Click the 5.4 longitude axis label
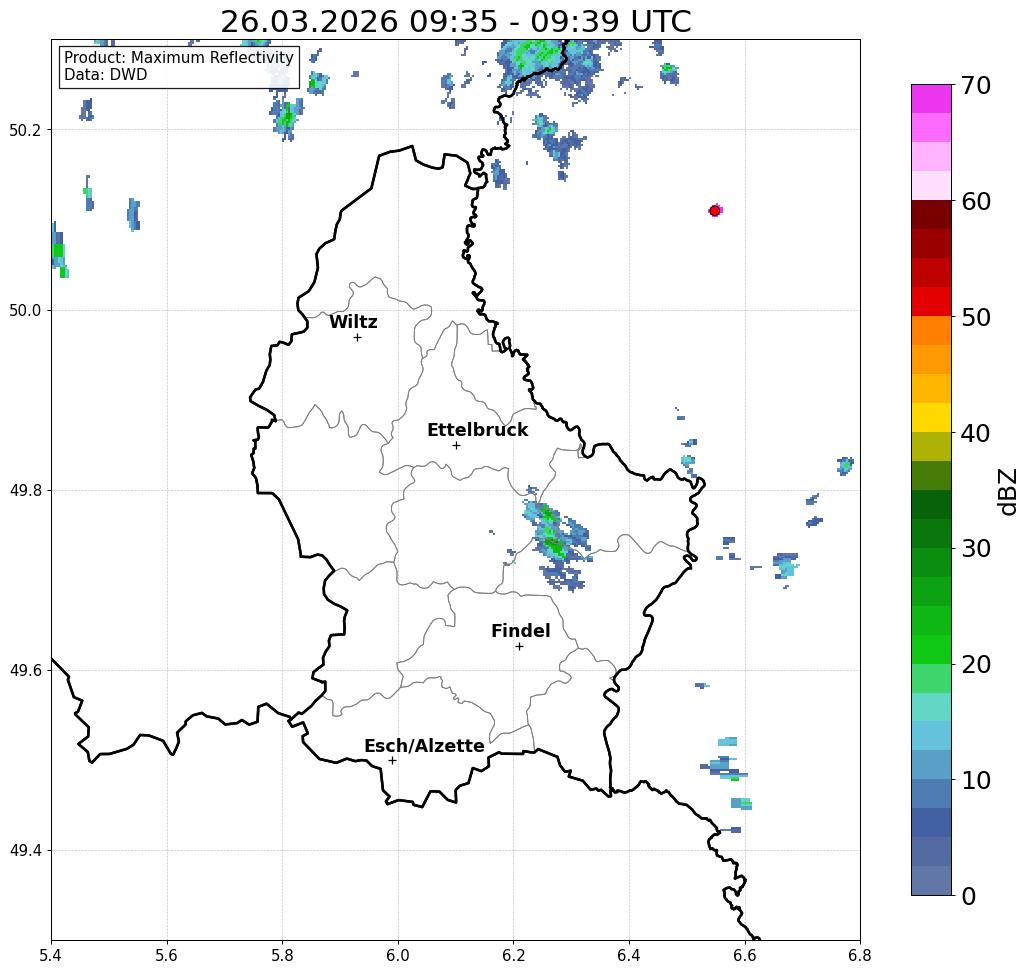This screenshot has width=1029, height=973. coord(51,955)
